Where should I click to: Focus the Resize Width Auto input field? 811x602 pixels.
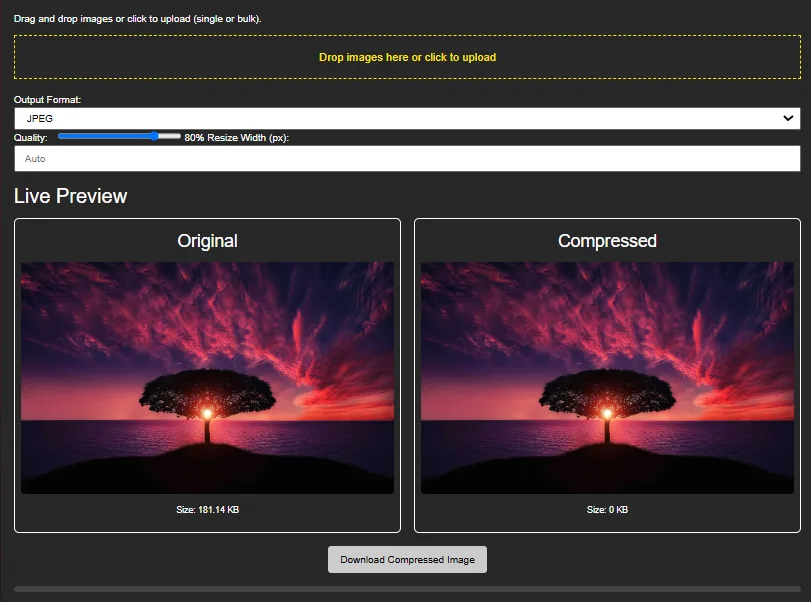(x=407, y=159)
